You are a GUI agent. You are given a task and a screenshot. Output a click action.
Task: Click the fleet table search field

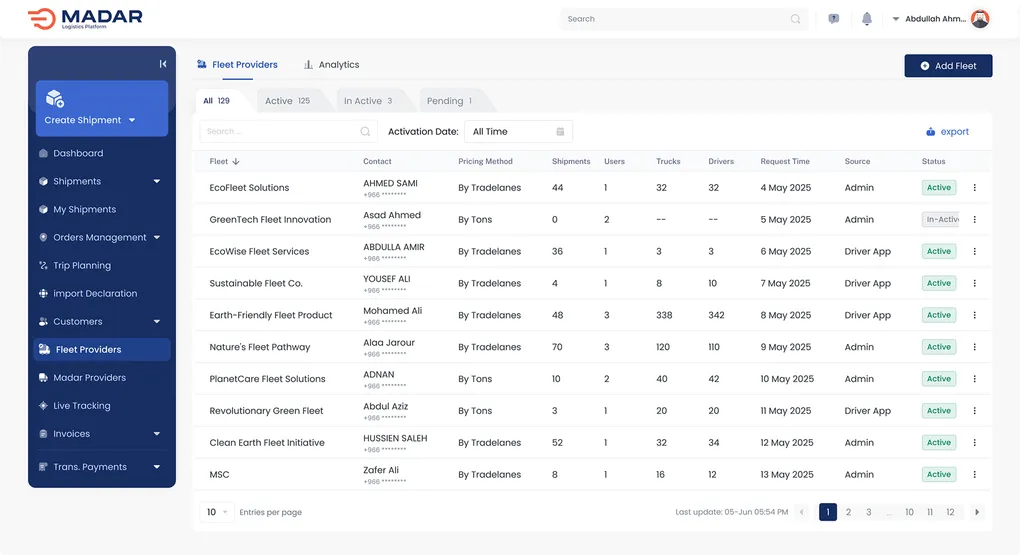280,132
